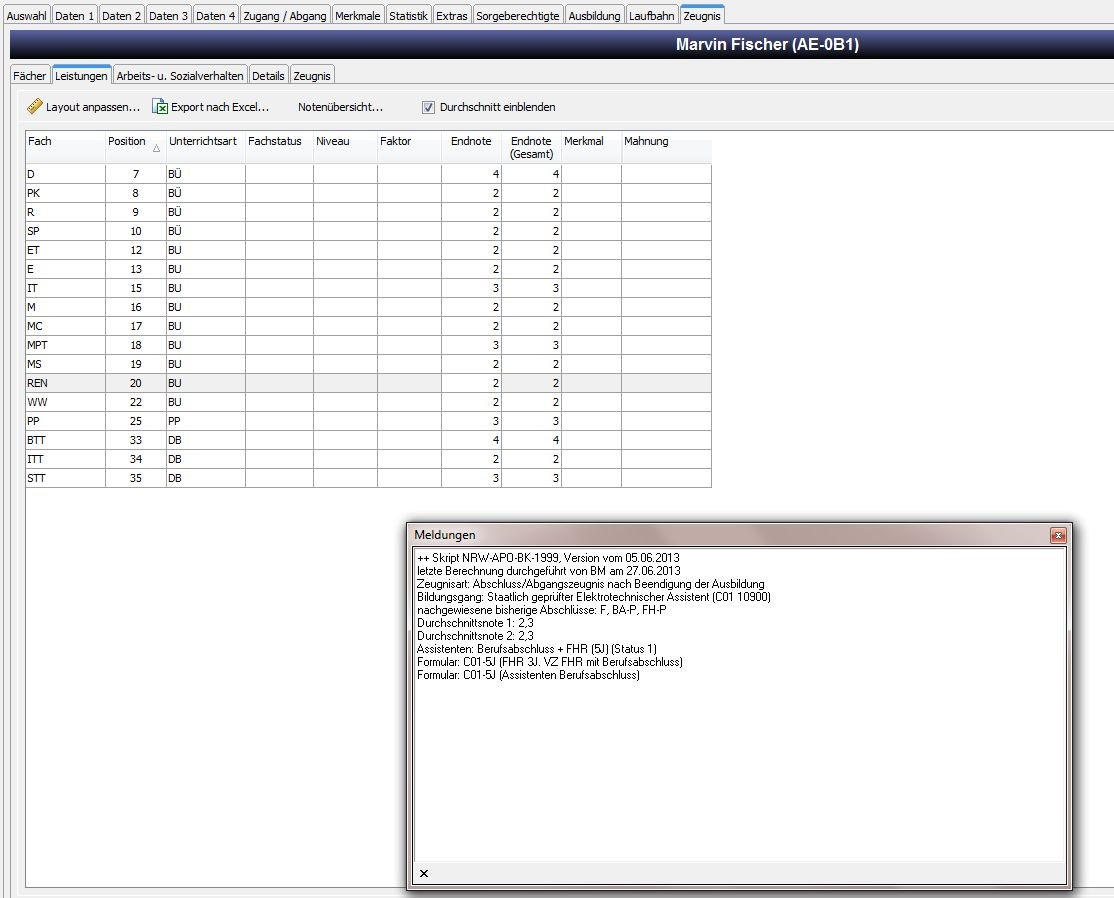Toggle Durchschnitt einblenden checkbox
The width and height of the screenshot is (1114, 898).
tap(428, 107)
